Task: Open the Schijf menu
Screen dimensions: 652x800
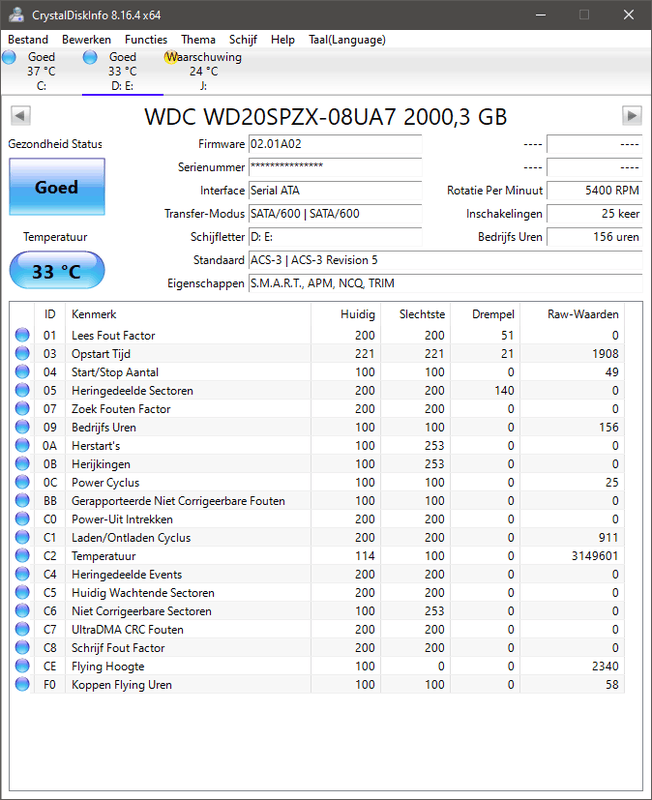Action: [x=243, y=40]
